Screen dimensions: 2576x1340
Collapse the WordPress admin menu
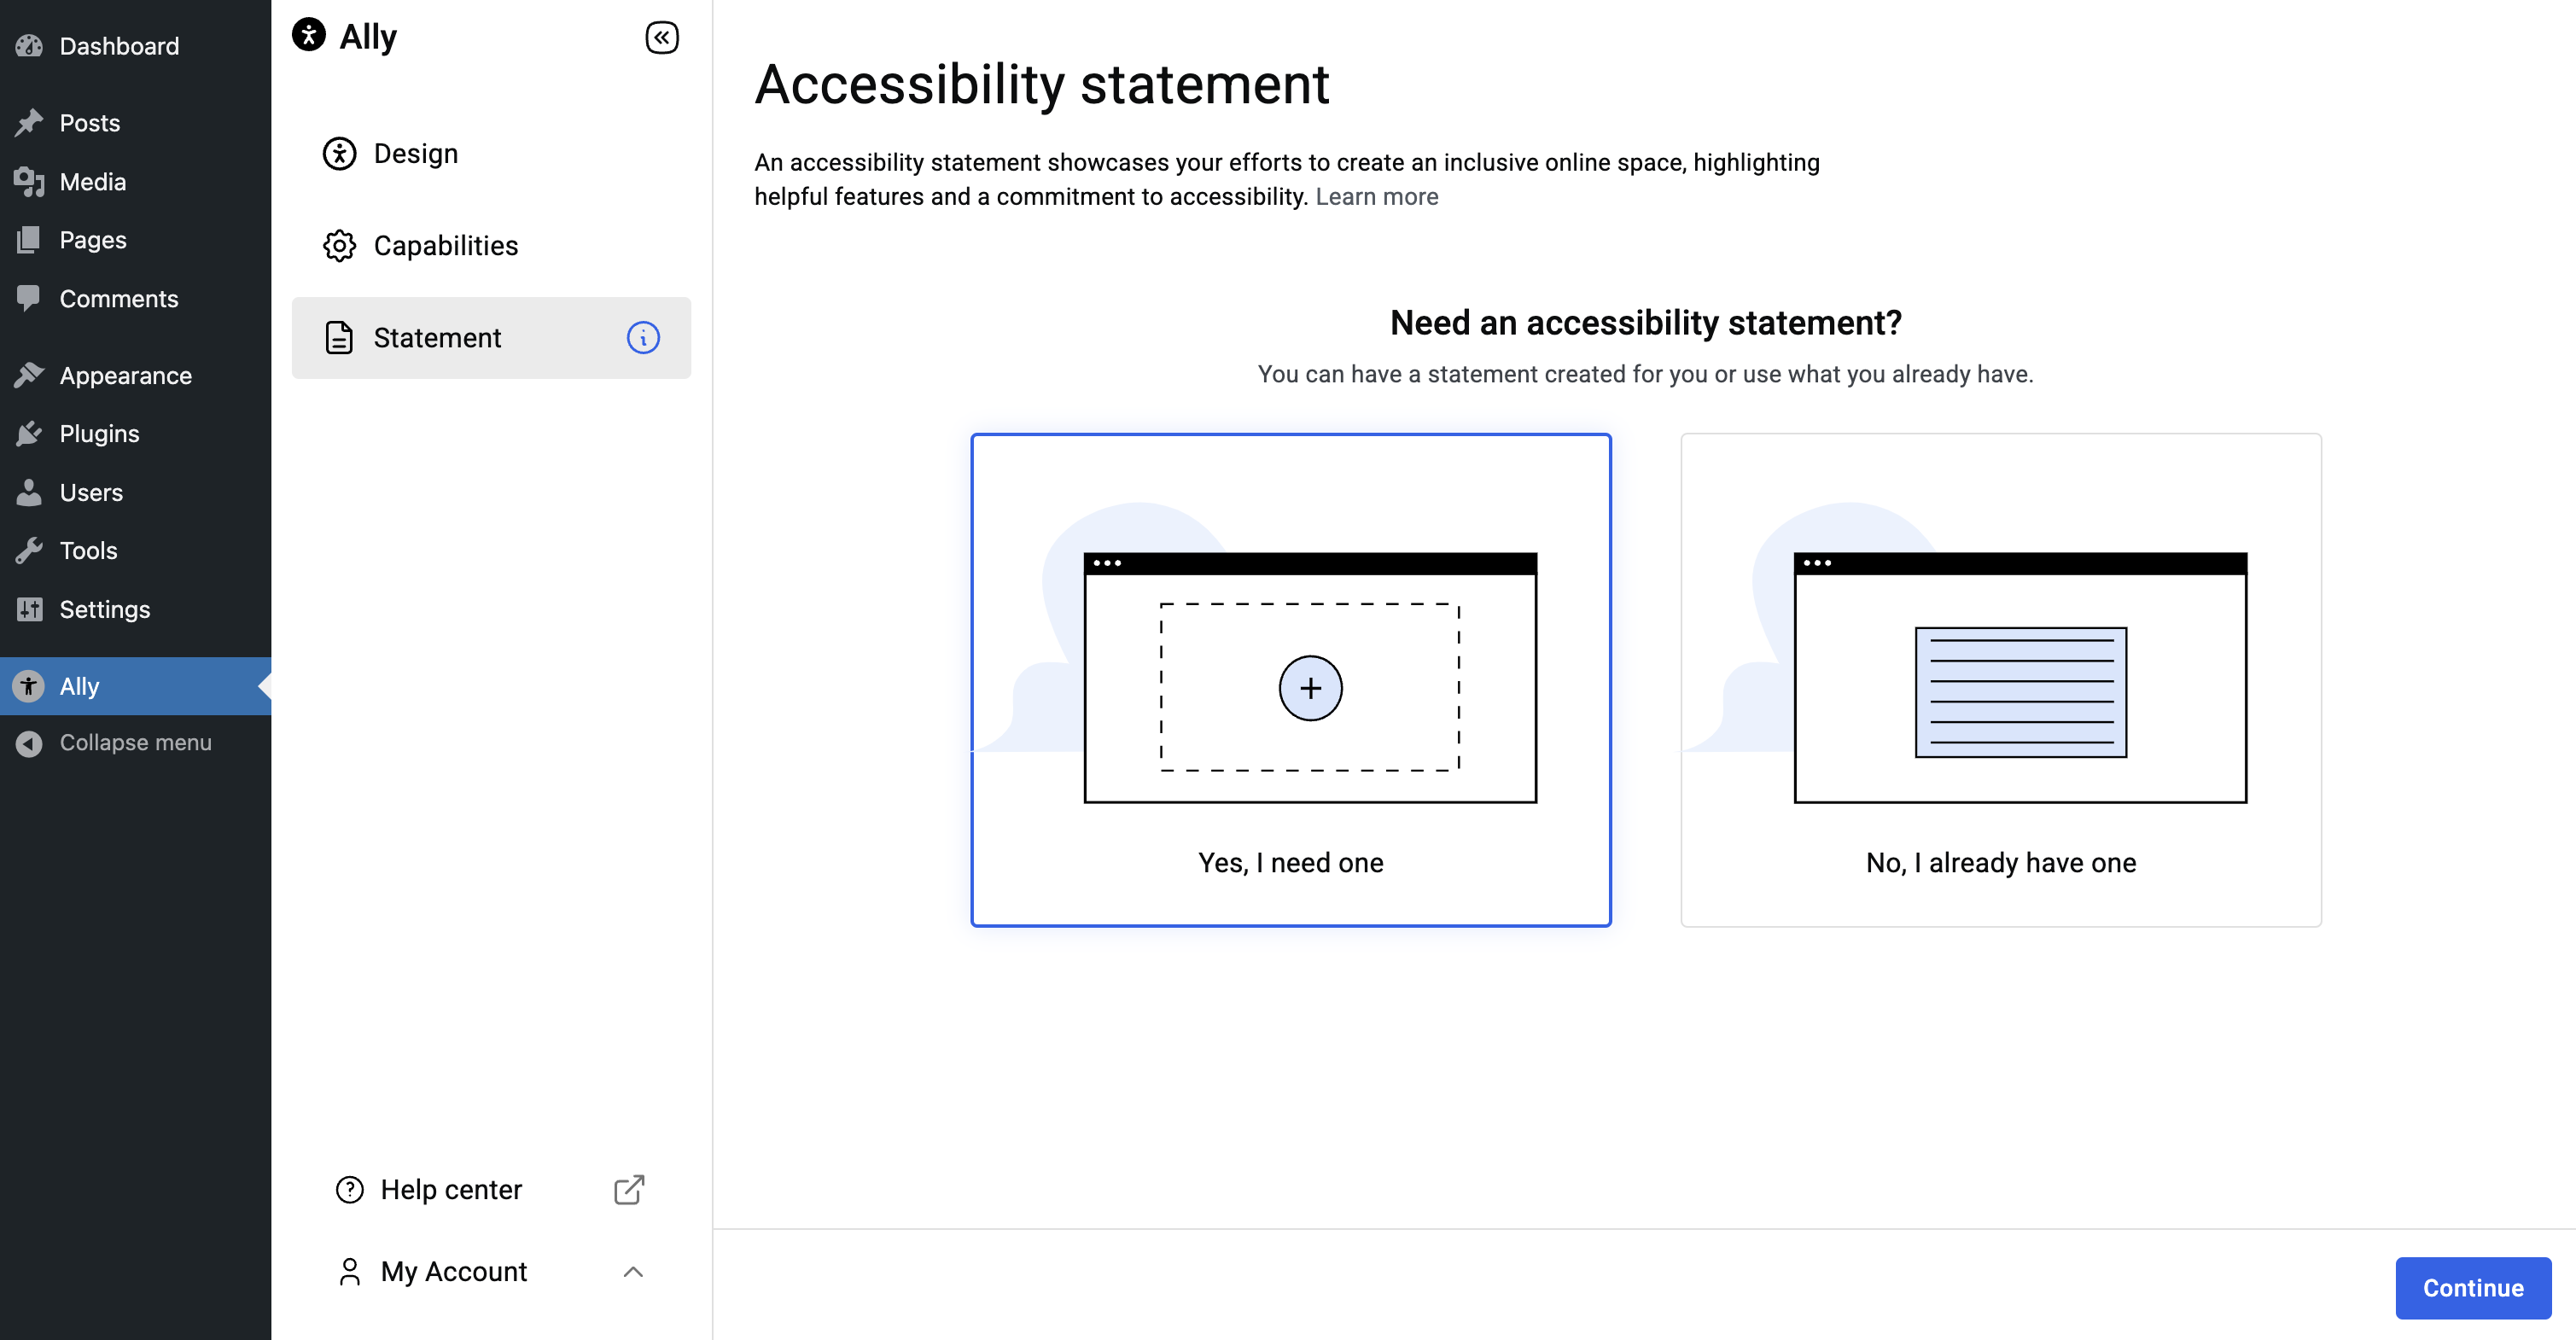pyautogui.click(x=136, y=743)
